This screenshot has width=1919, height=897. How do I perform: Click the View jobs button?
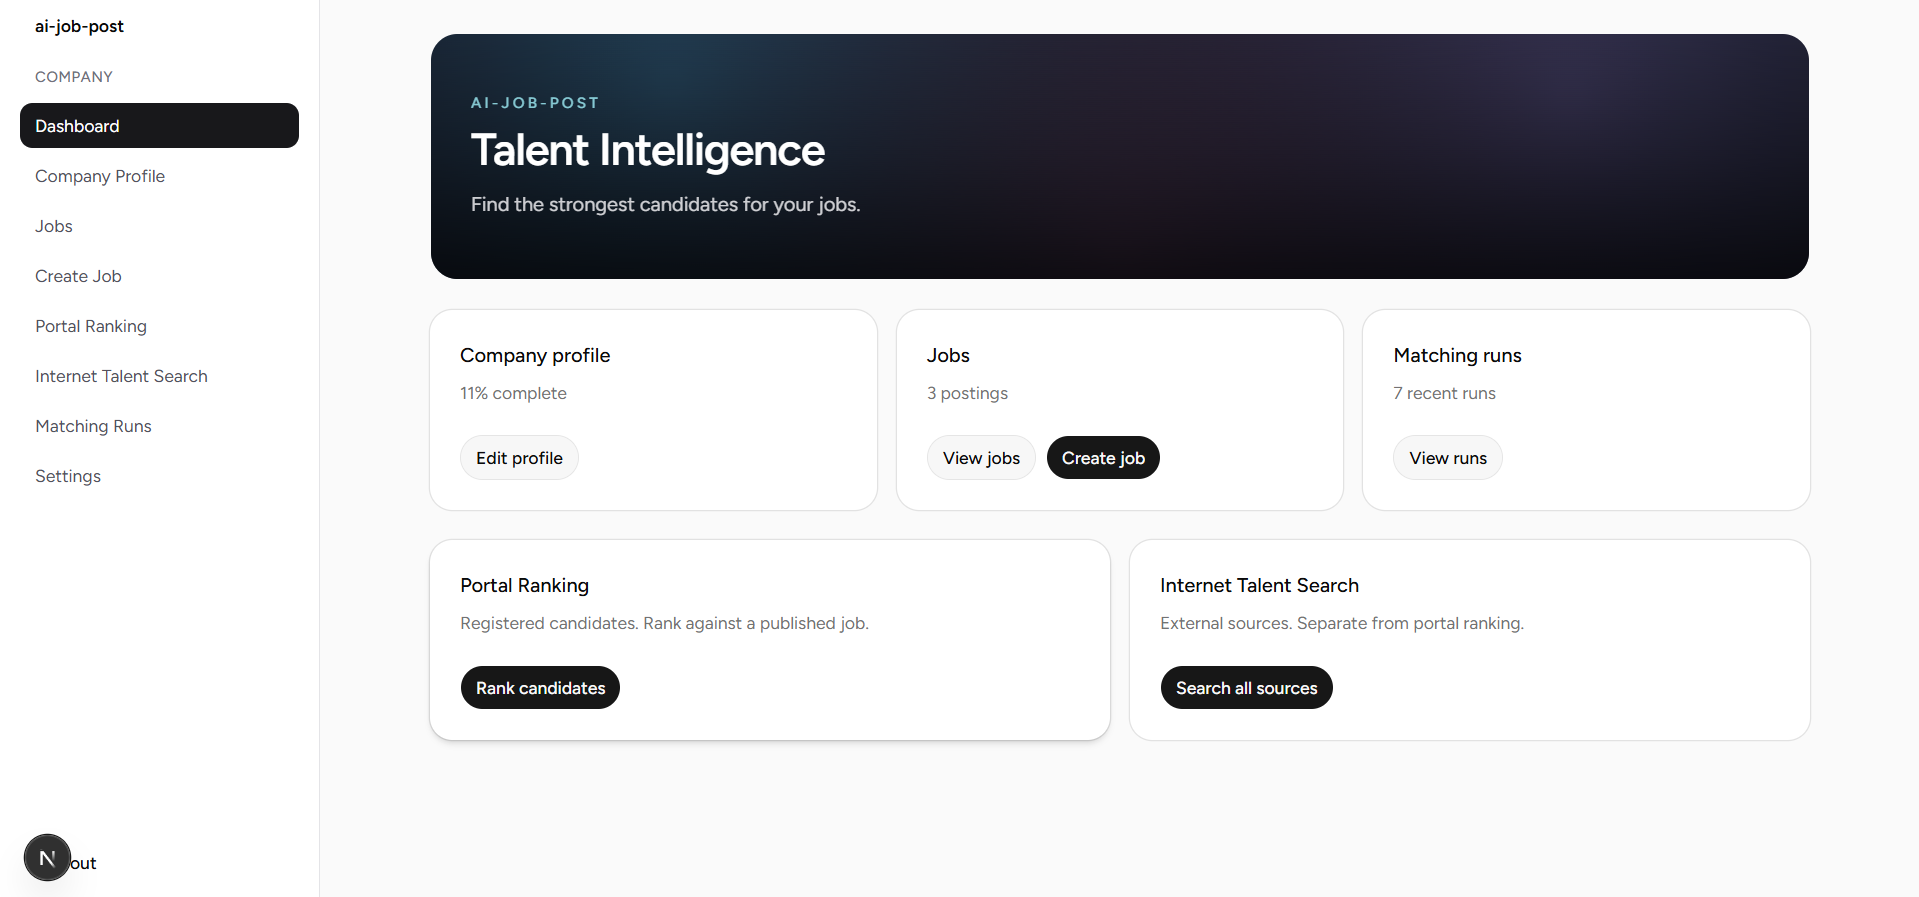(x=981, y=458)
